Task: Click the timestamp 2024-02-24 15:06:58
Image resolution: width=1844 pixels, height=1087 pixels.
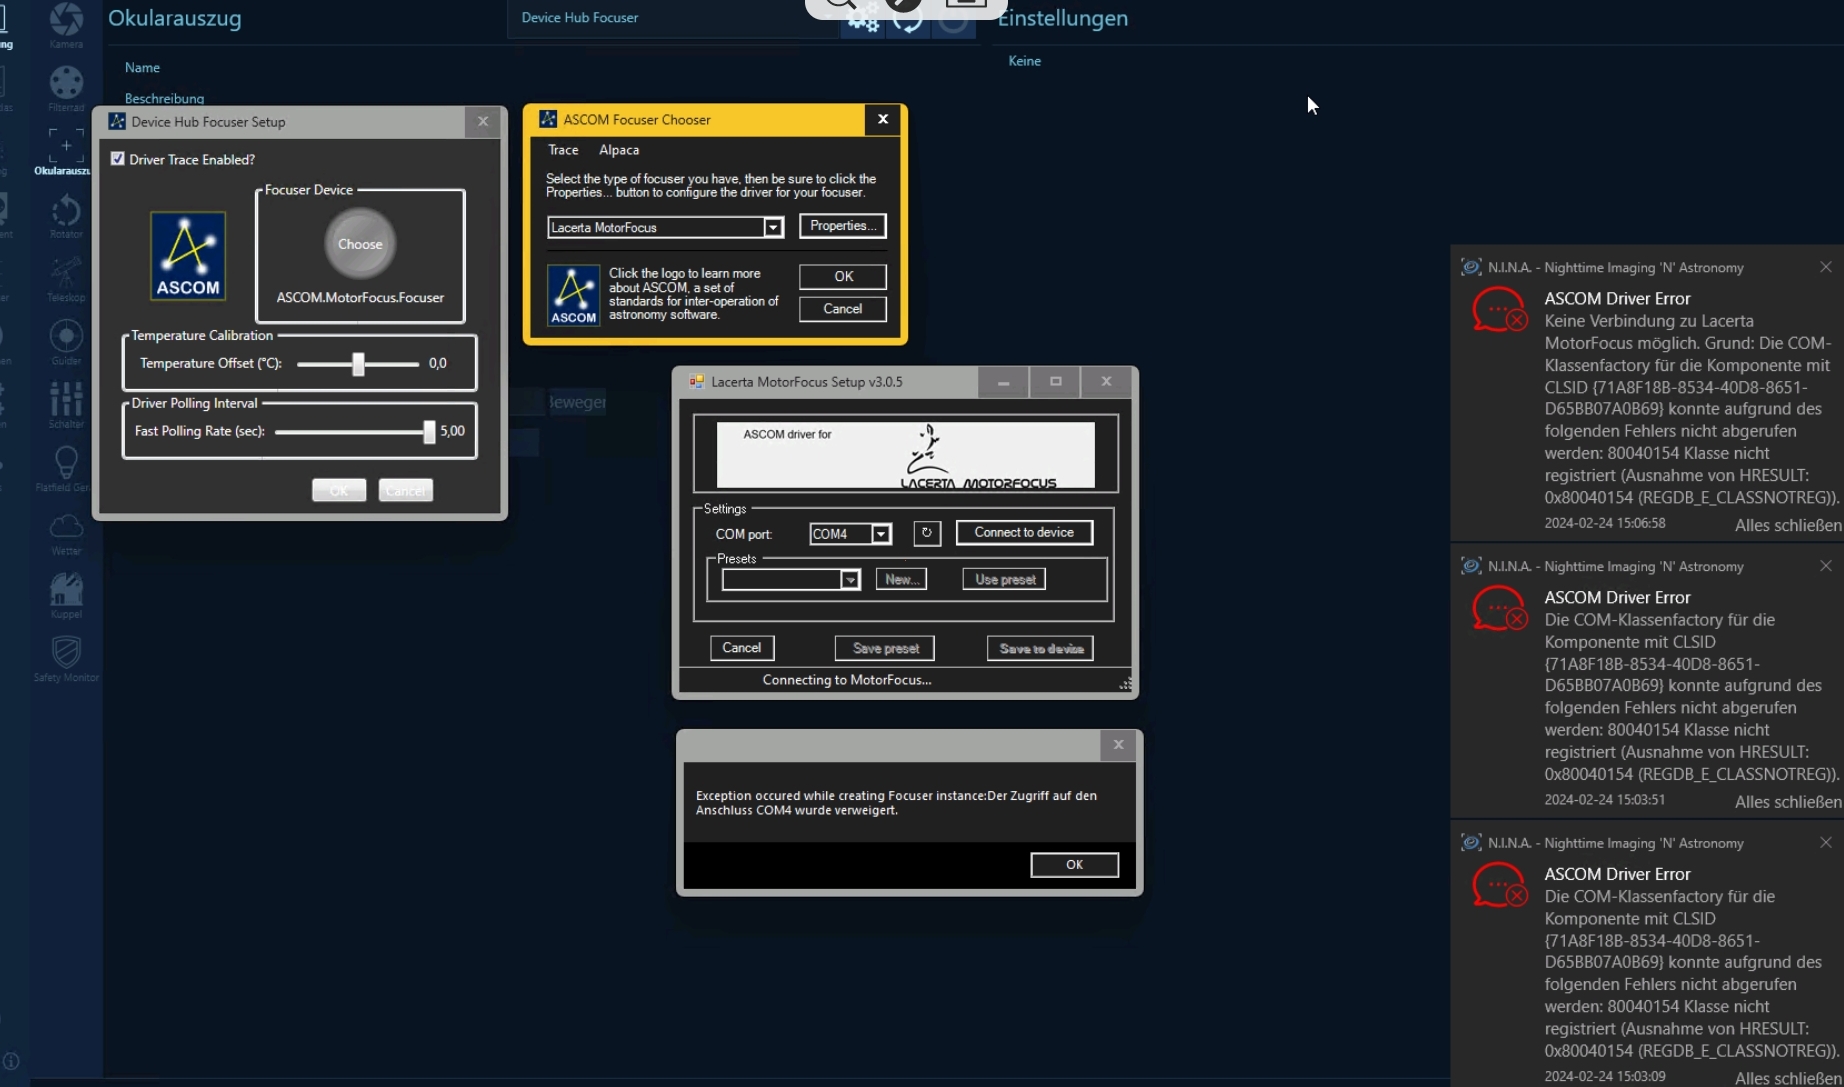Action: pyautogui.click(x=1605, y=523)
